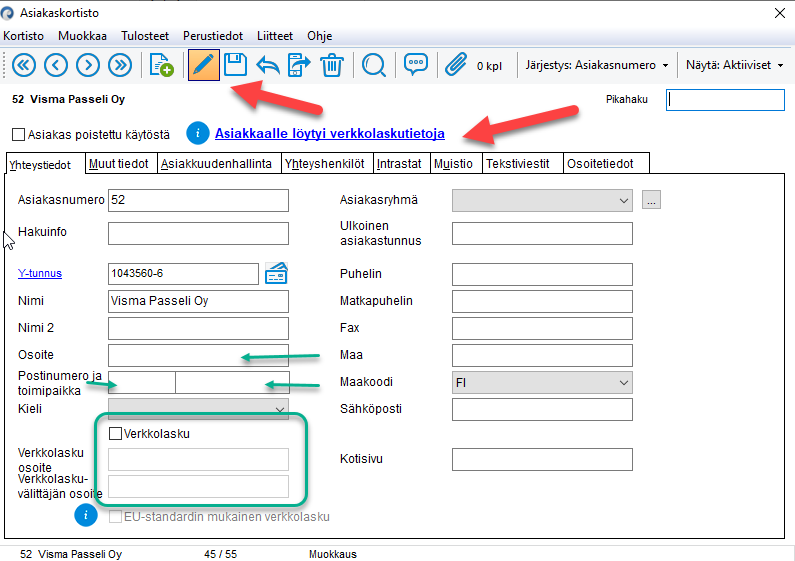
Task: Switch to the Intrastat tab
Action: [402, 163]
